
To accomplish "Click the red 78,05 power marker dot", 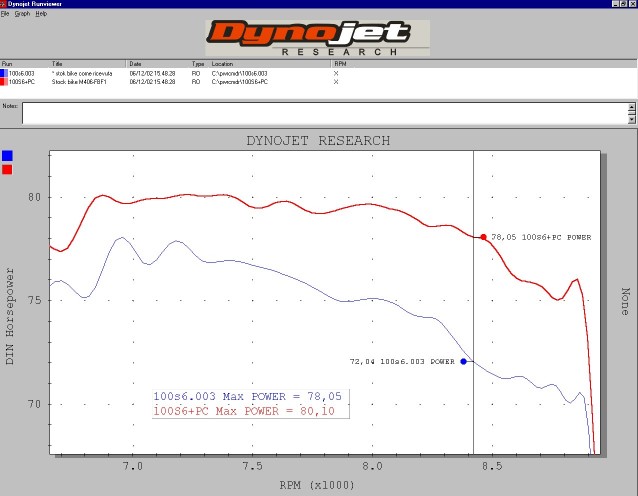I will [483, 237].
